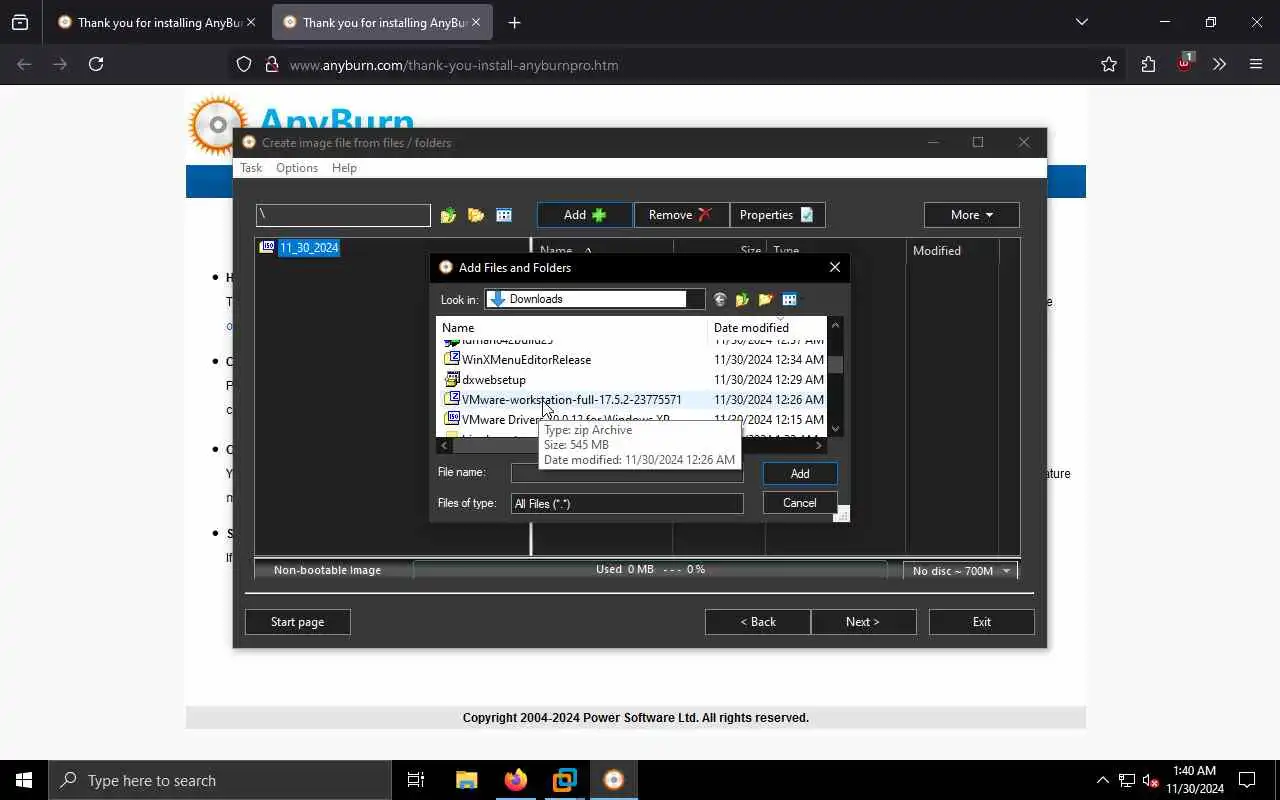Click file list scroll down arrow

coord(836,429)
